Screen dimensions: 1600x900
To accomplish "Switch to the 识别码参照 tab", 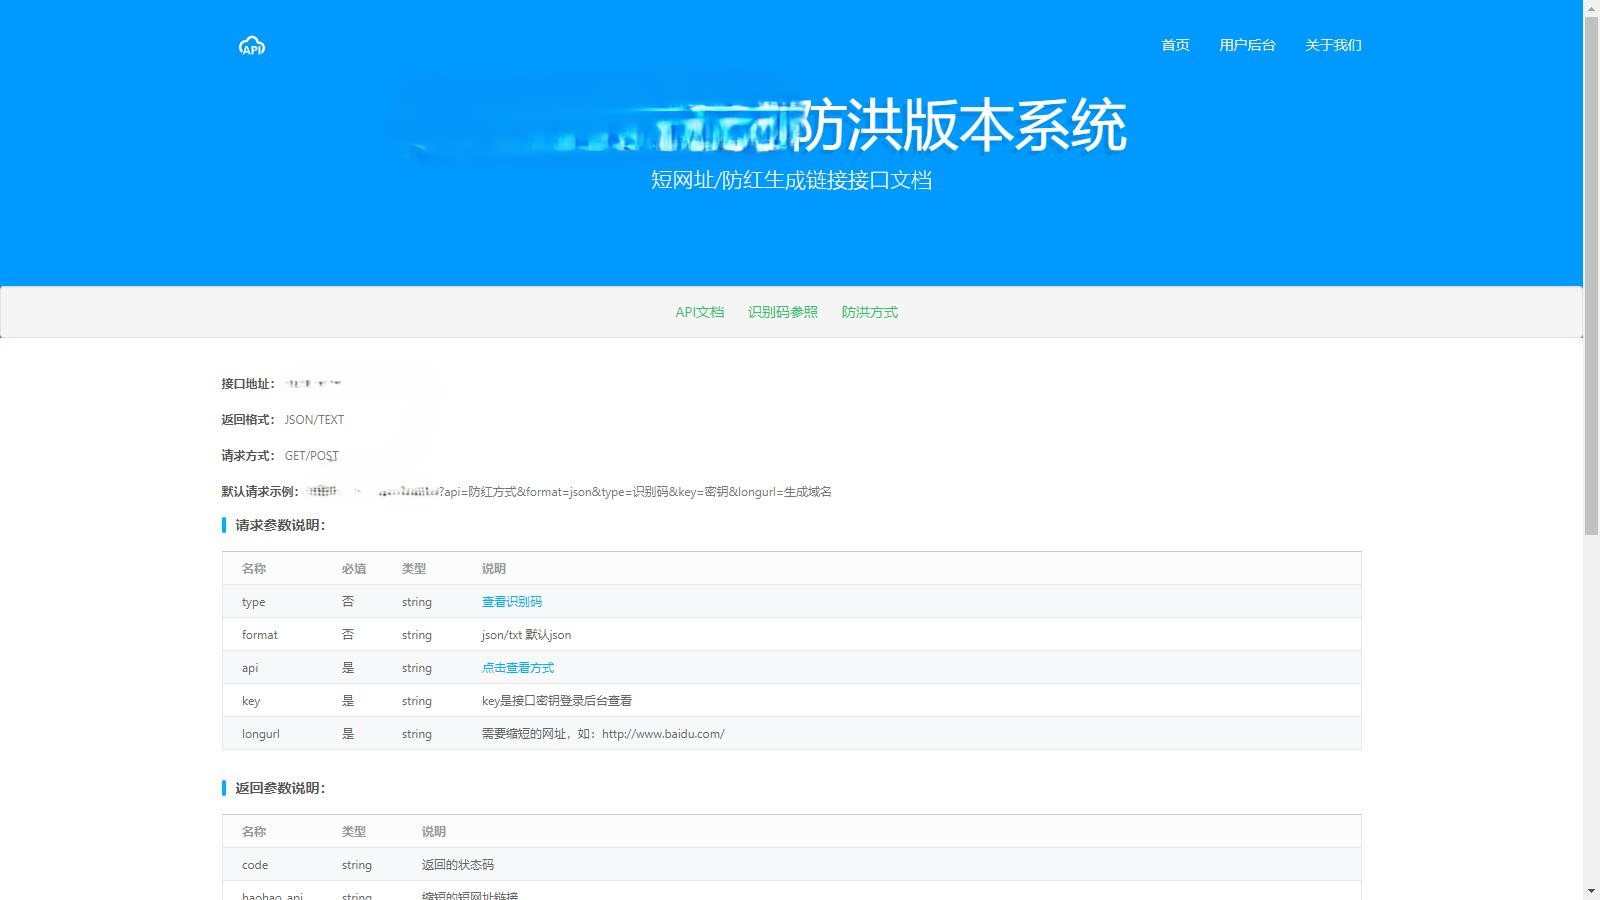I will (783, 312).
